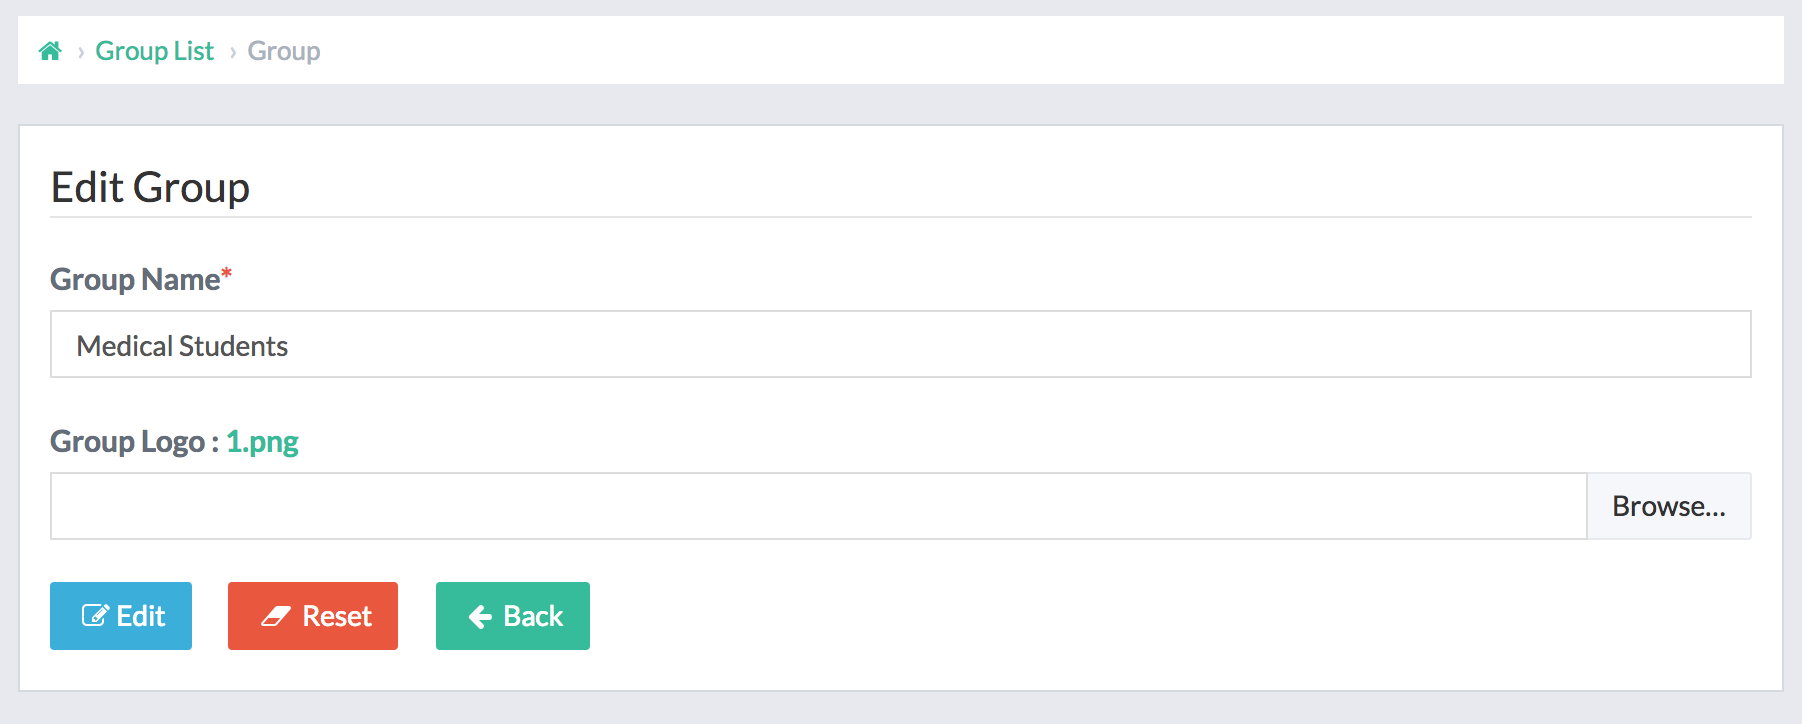Viewport: 1802px width, 724px height.
Task: Click the chevron separator before Group
Action: pos(232,52)
